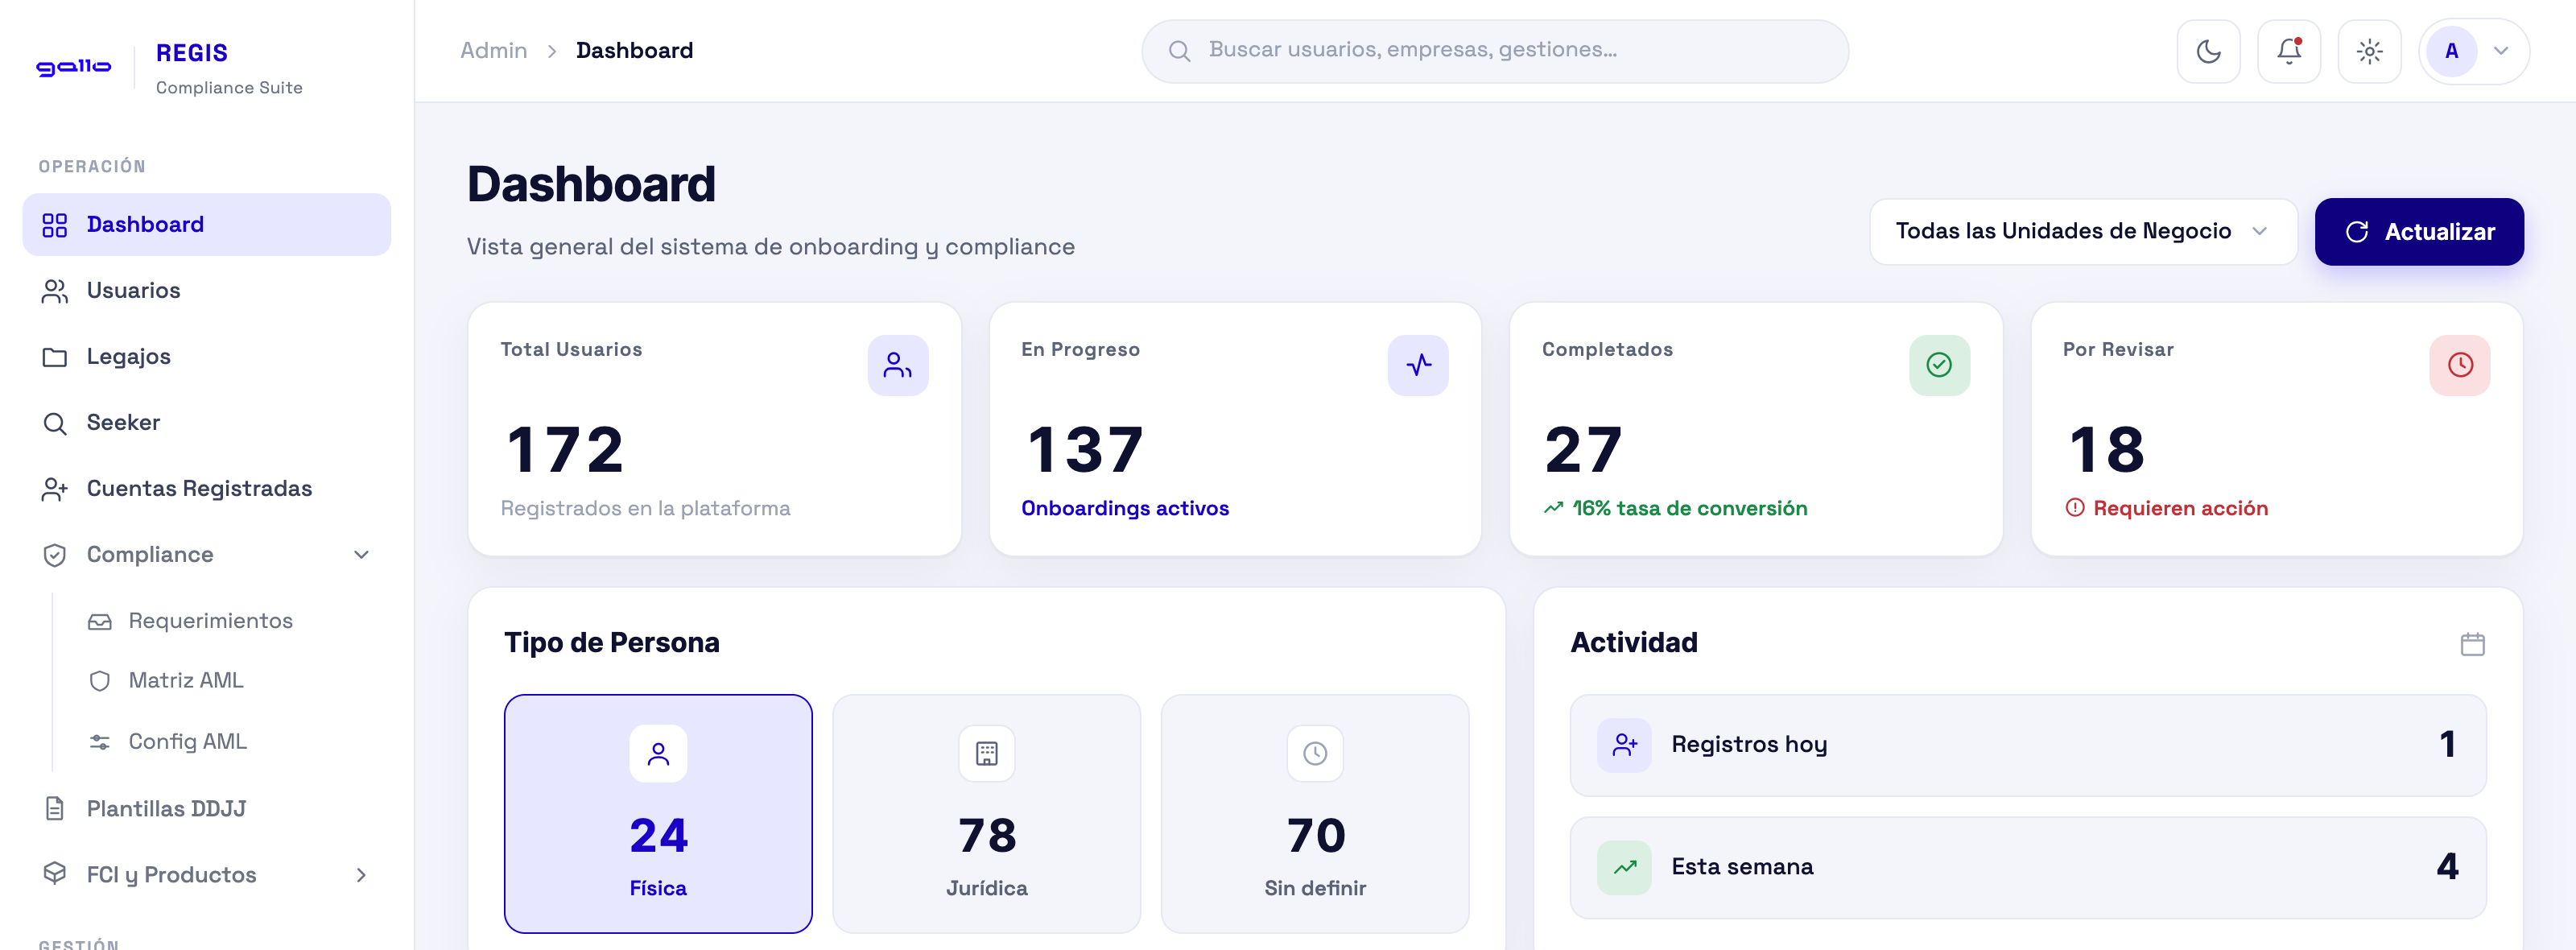
Task: Open Seeker search page
Action: [x=206, y=422]
